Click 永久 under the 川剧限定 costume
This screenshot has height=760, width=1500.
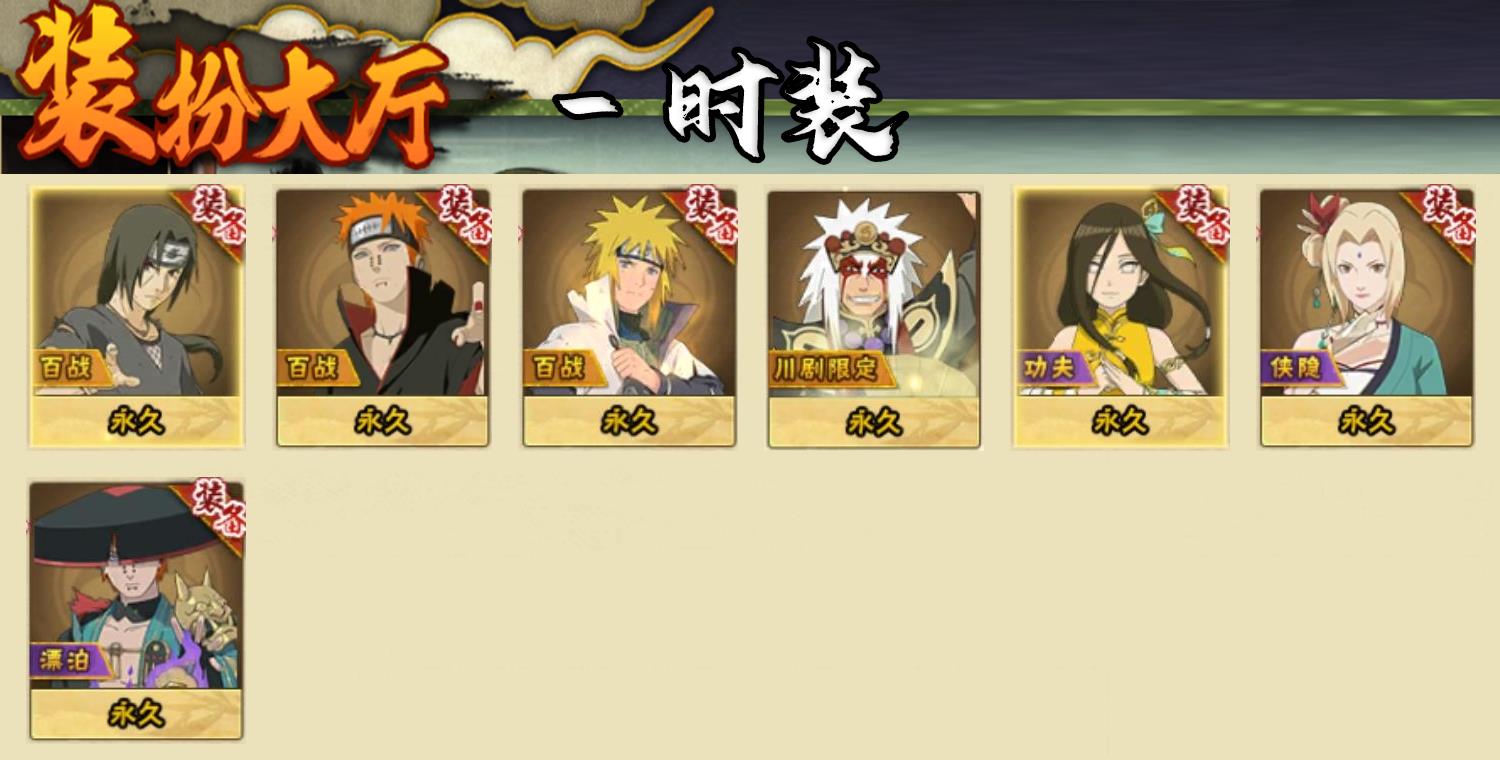(x=874, y=422)
